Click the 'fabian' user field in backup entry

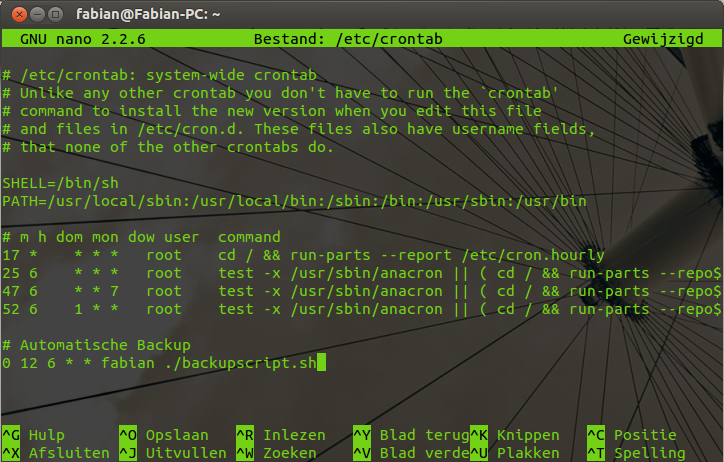tap(128, 363)
